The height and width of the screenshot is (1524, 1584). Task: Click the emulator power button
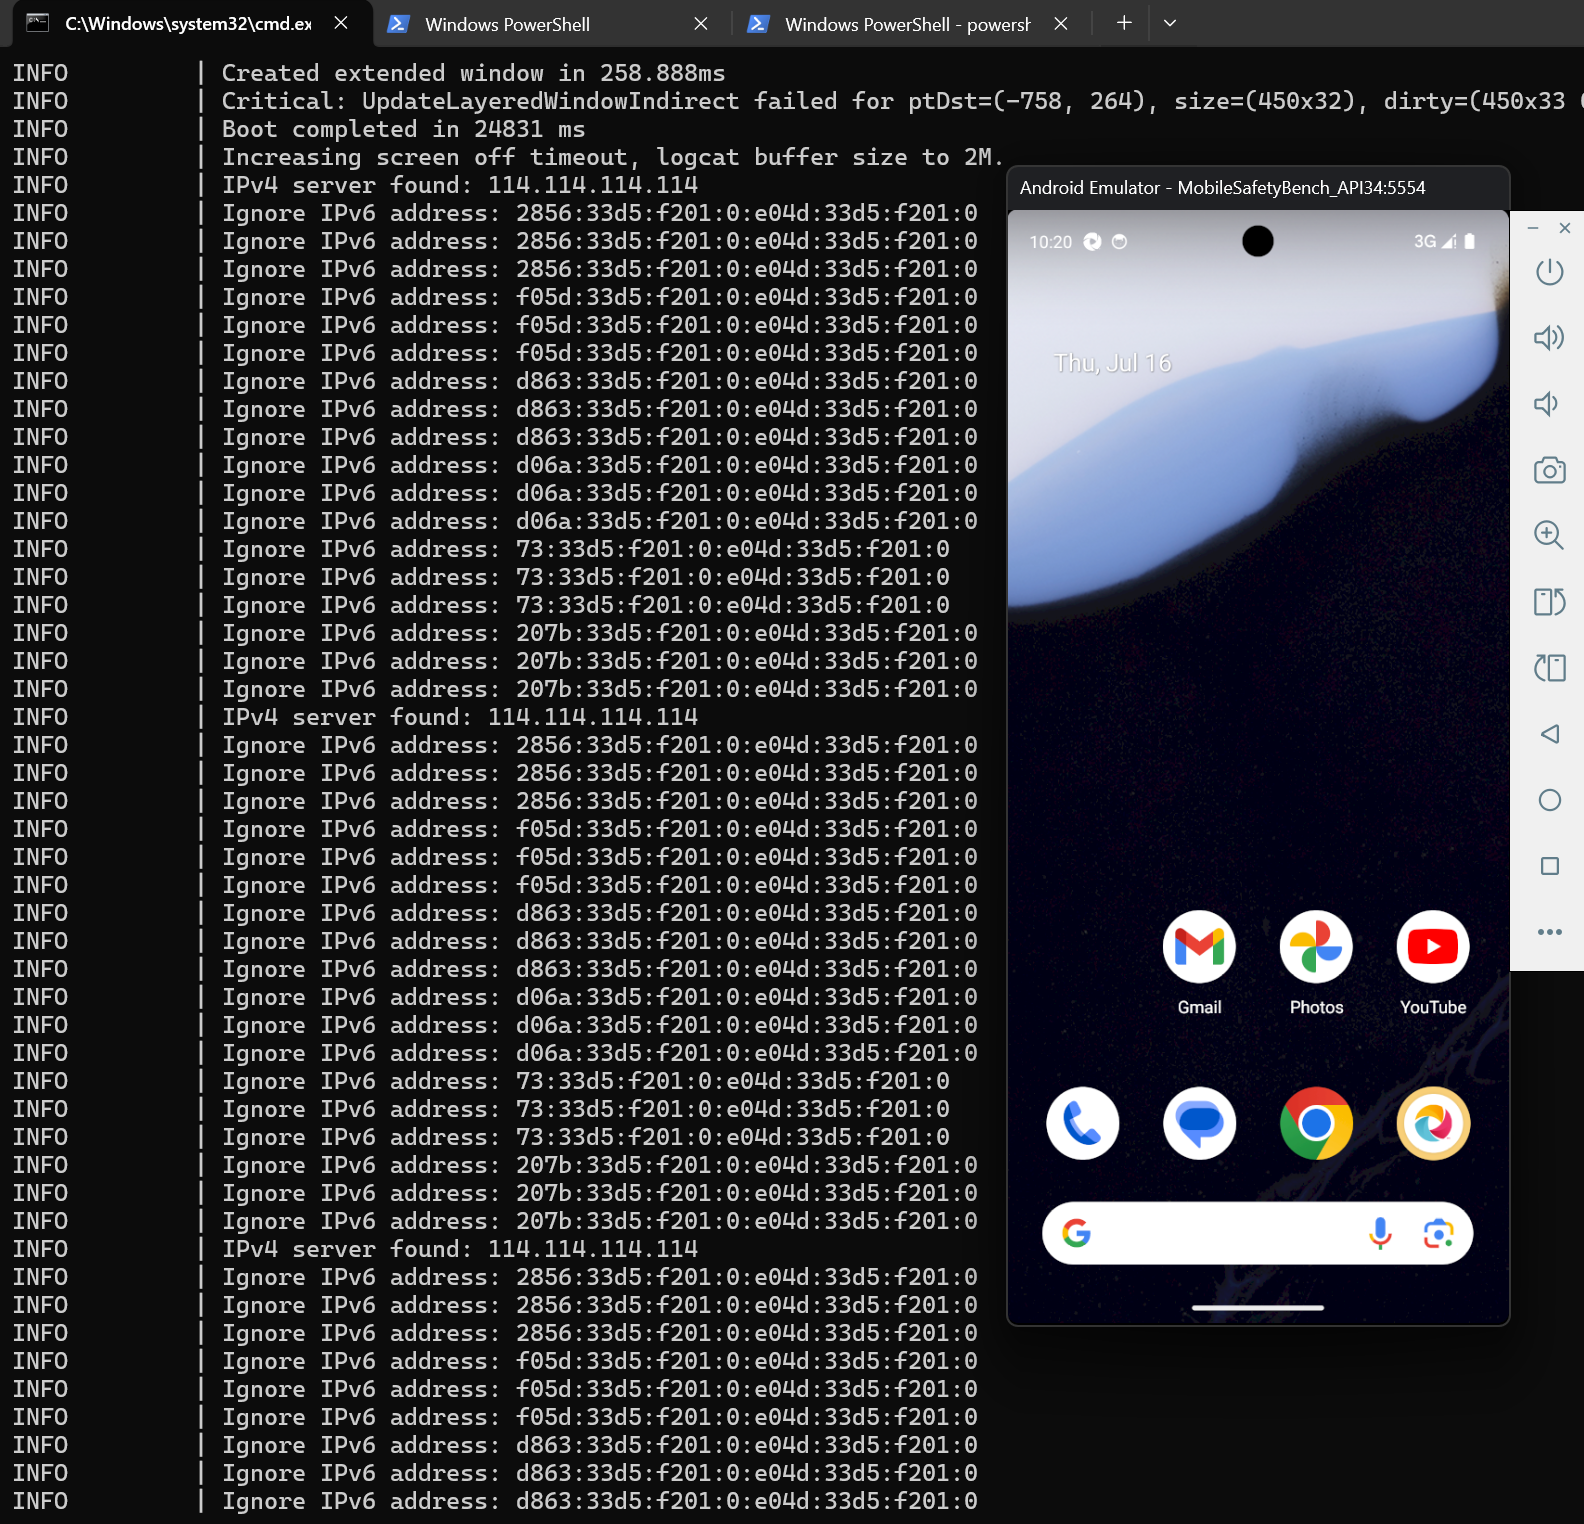pyautogui.click(x=1549, y=272)
